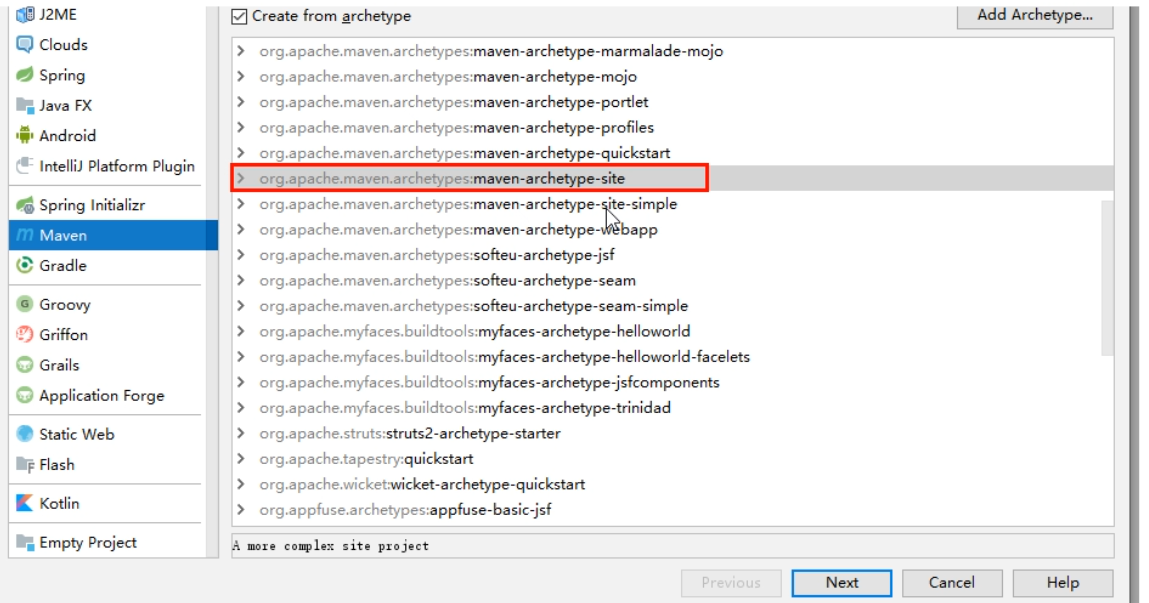
Task: Expand maven-archetype-profiles chevron
Action: pos(240,127)
